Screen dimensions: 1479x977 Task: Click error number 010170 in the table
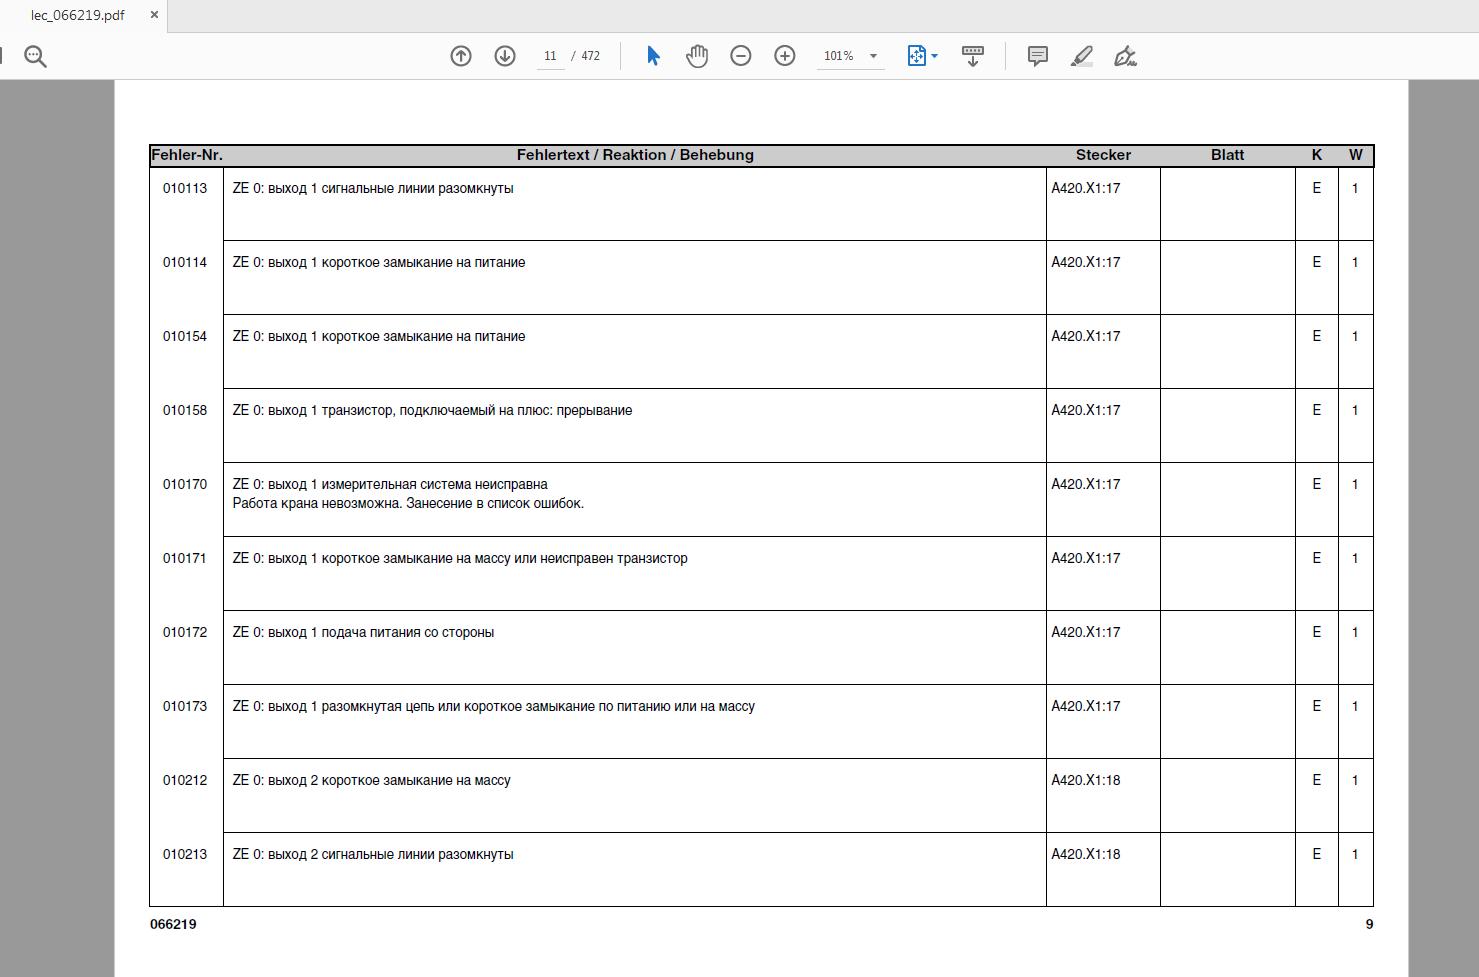[185, 484]
